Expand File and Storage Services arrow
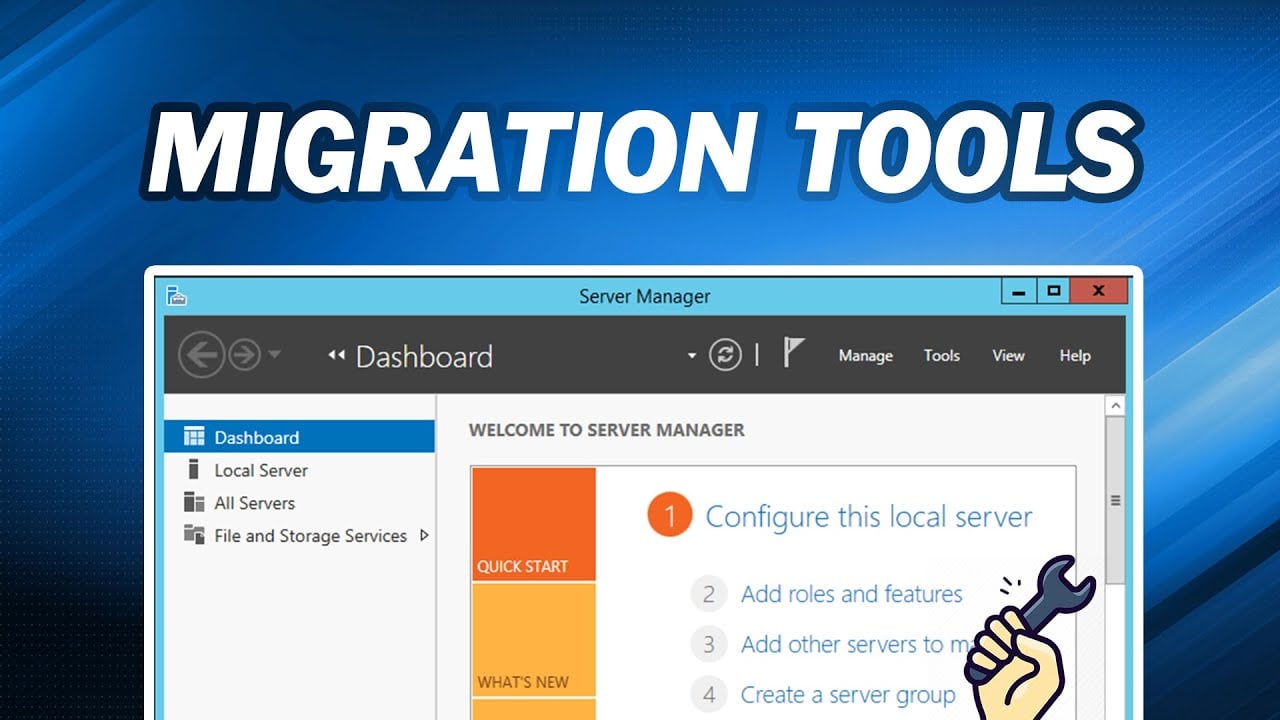 (x=424, y=535)
